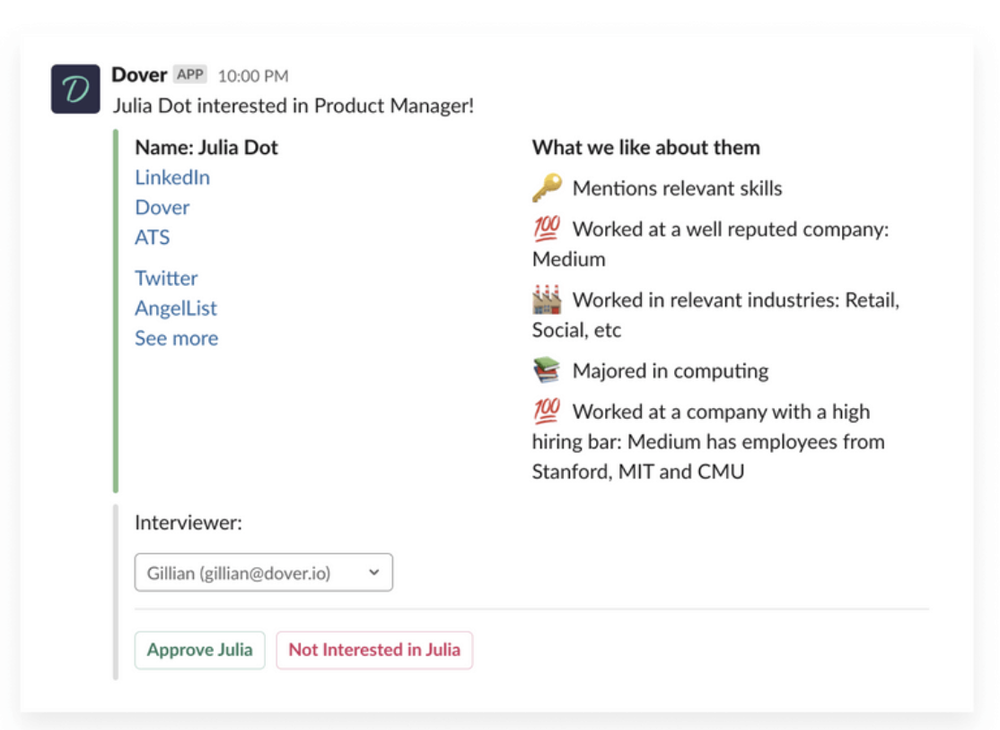This screenshot has width=1000, height=730.
Task: Click the factory emoji for relevant industries
Action: (547, 300)
